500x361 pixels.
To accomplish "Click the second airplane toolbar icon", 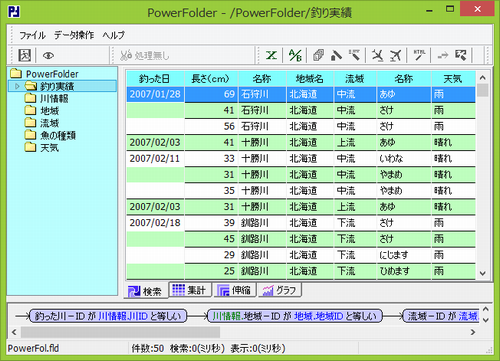I will (x=396, y=55).
